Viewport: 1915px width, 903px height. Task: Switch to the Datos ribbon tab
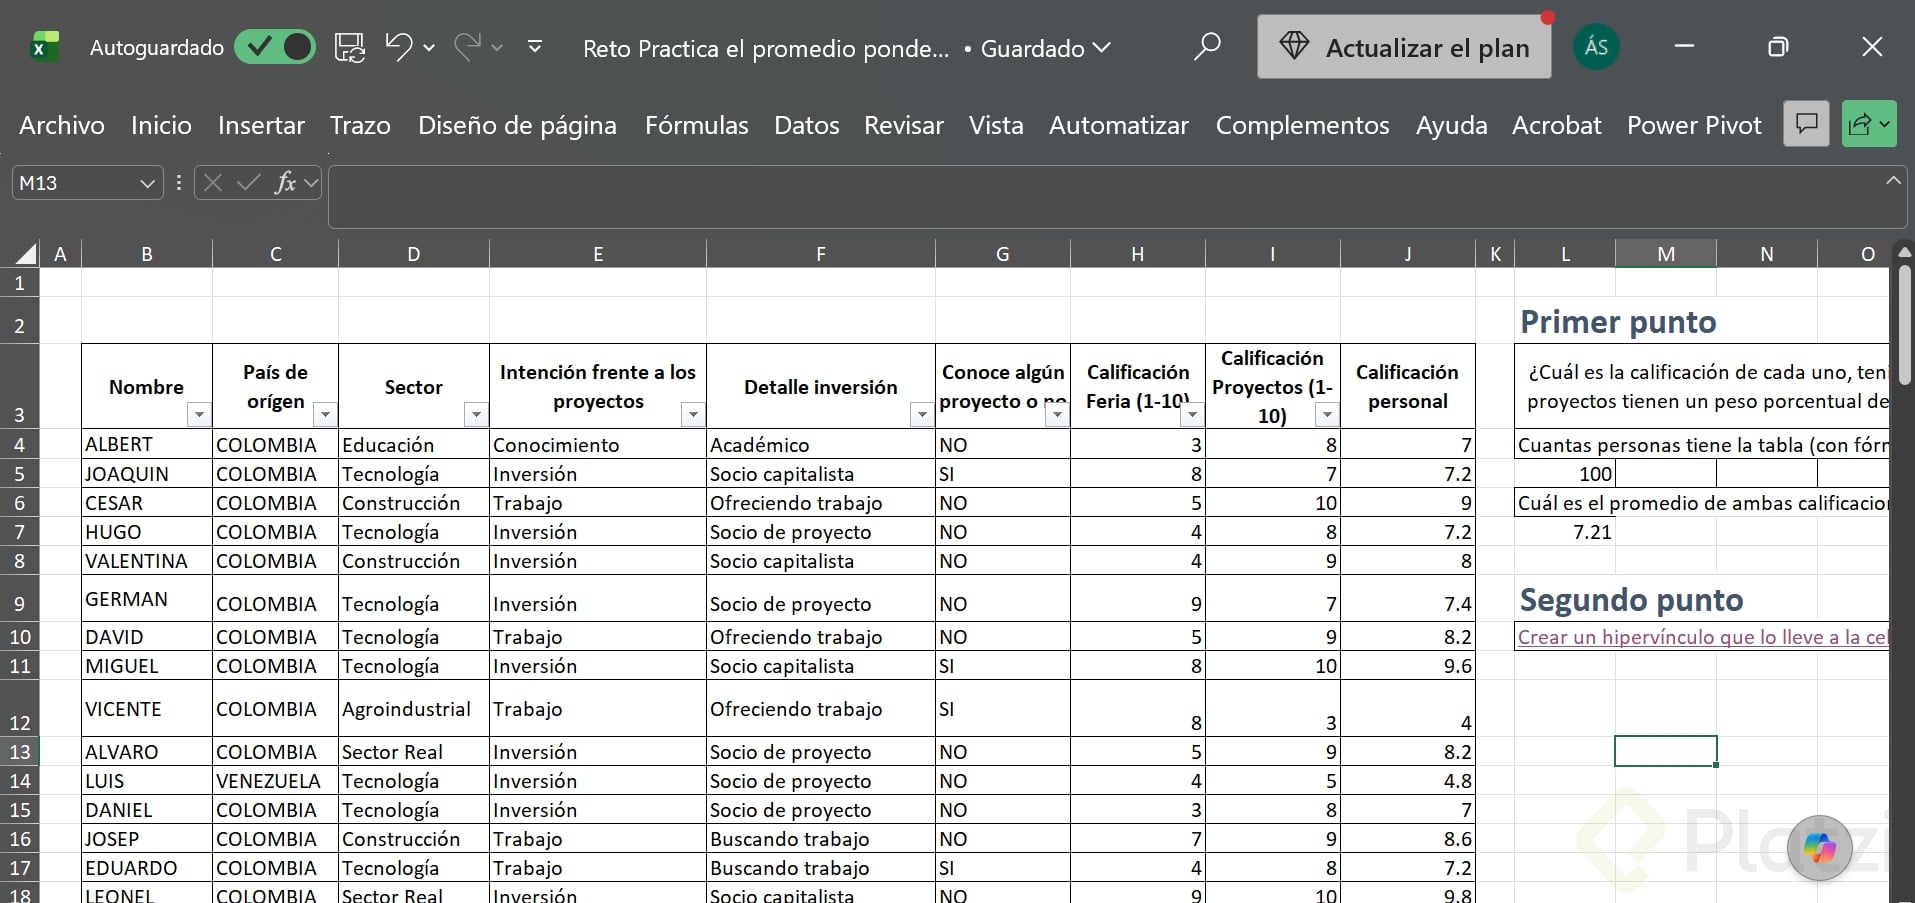tap(806, 125)
